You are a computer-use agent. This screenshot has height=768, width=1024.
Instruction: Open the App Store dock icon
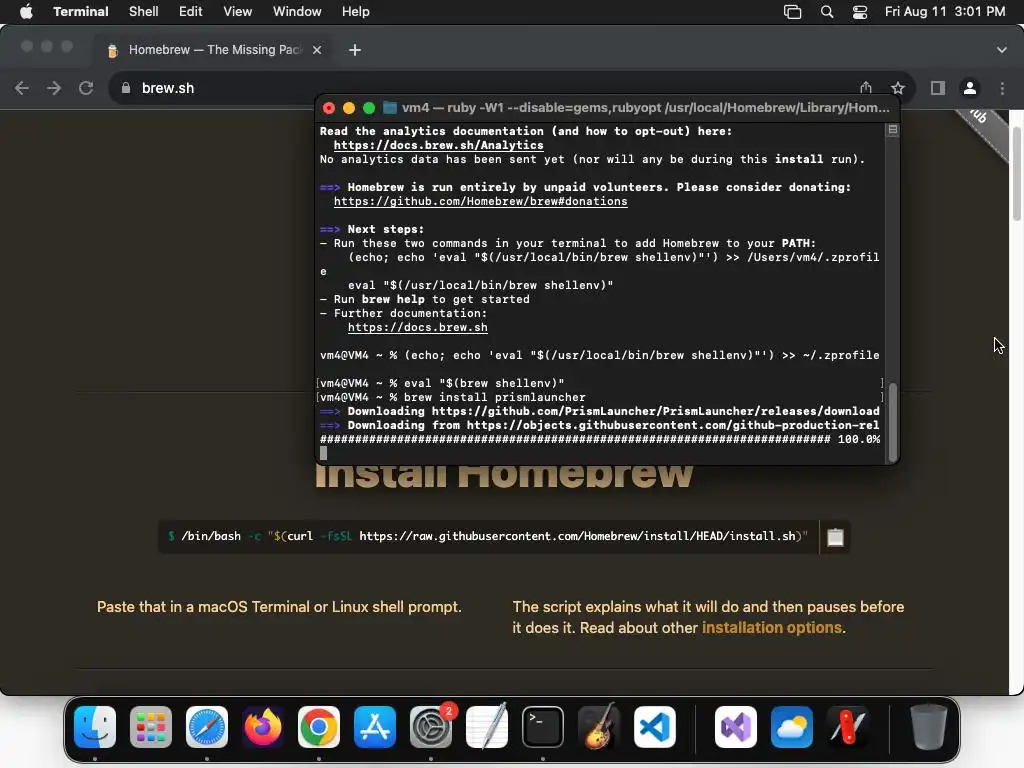375,727
